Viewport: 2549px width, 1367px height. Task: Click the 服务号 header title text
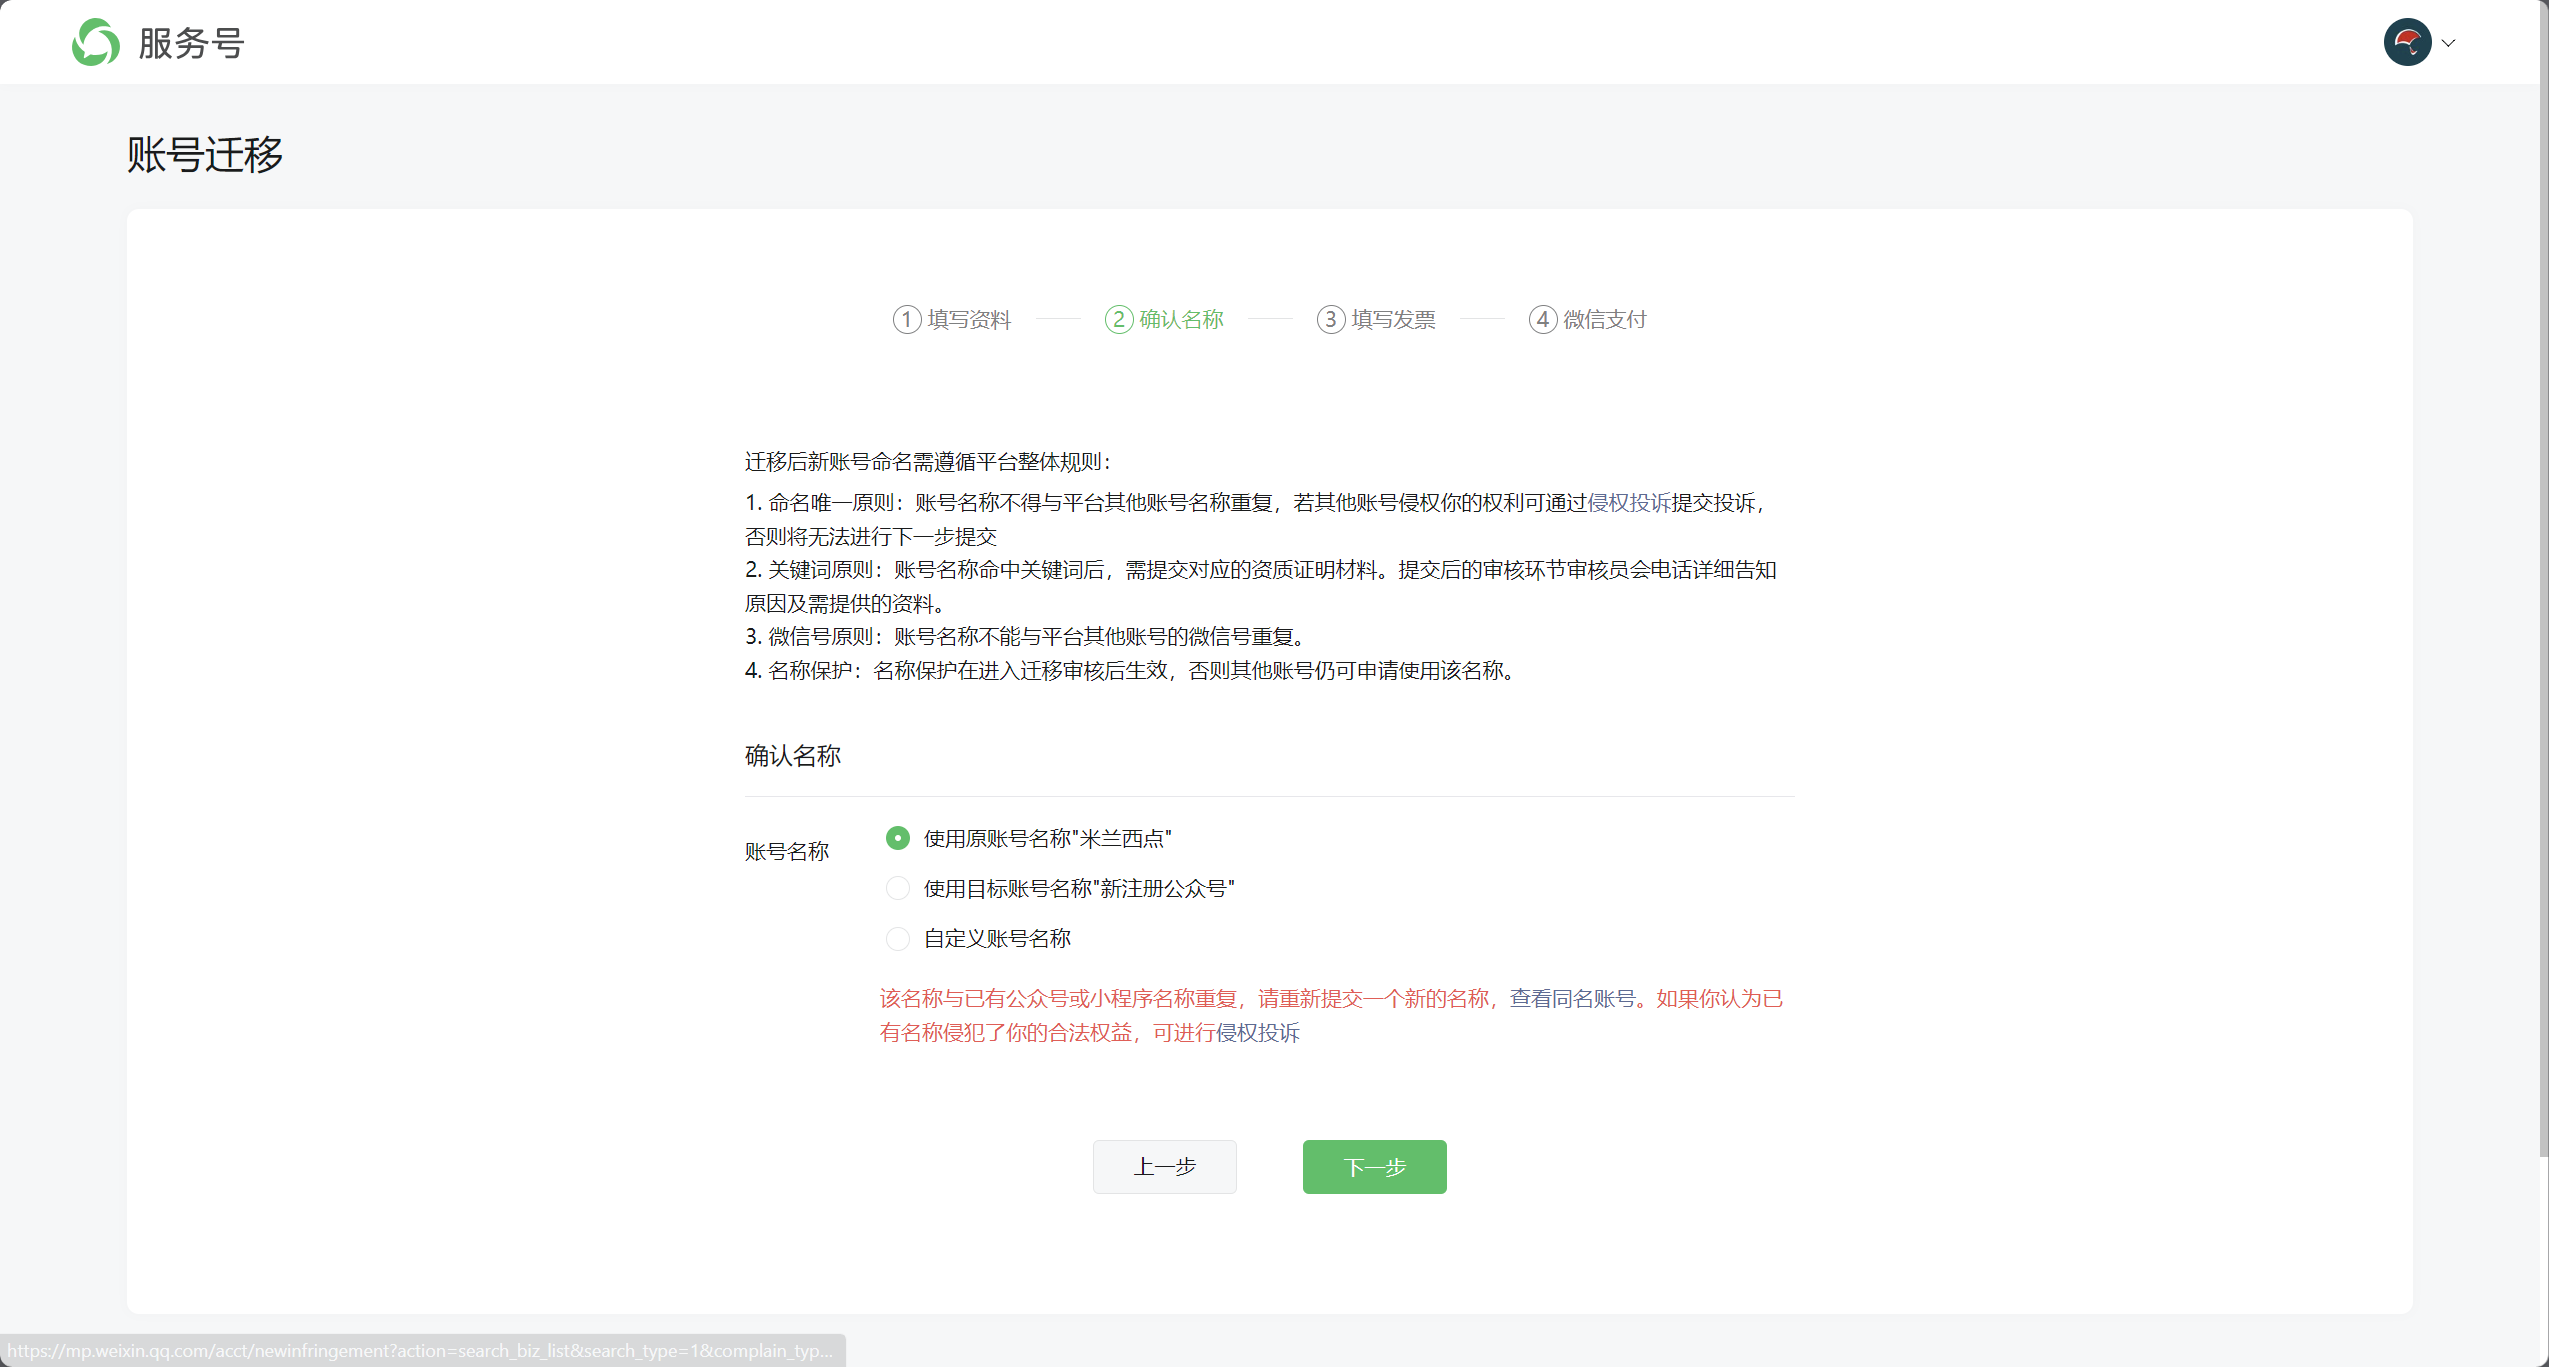(x=191, y=43)
